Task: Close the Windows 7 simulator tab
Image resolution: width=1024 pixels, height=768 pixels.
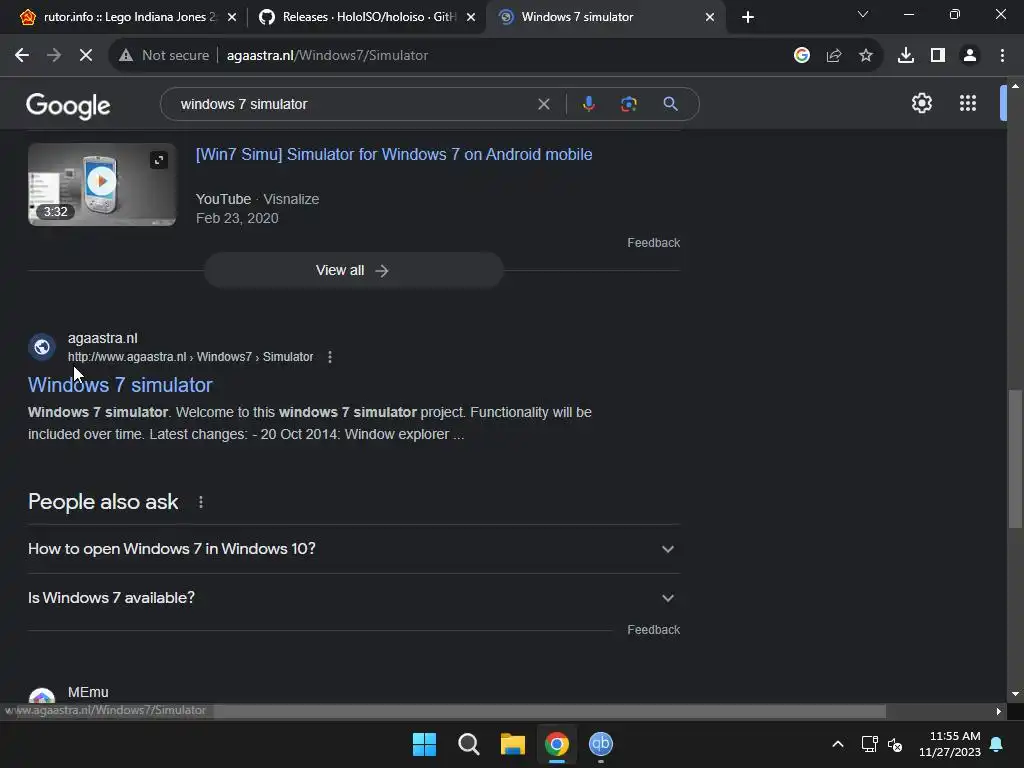Action: (710, 17)
